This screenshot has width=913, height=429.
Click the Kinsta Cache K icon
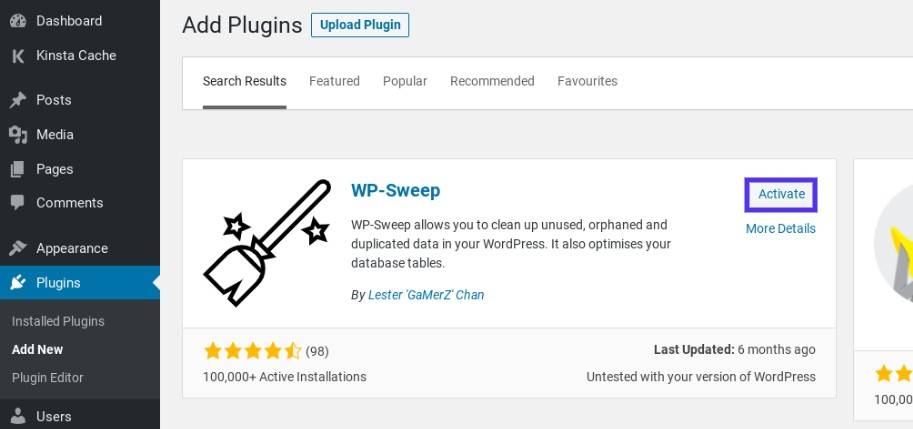pos(17,56)
